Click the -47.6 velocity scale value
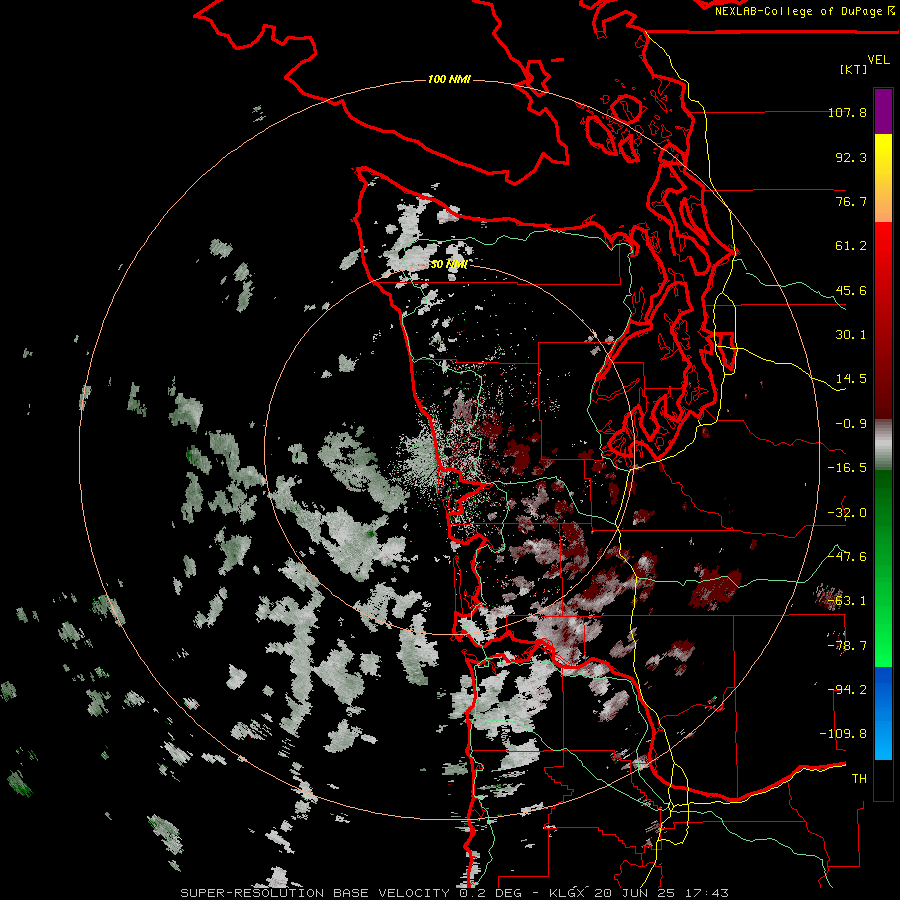Screen dimensions: 900x900 (x=847, y=557)
